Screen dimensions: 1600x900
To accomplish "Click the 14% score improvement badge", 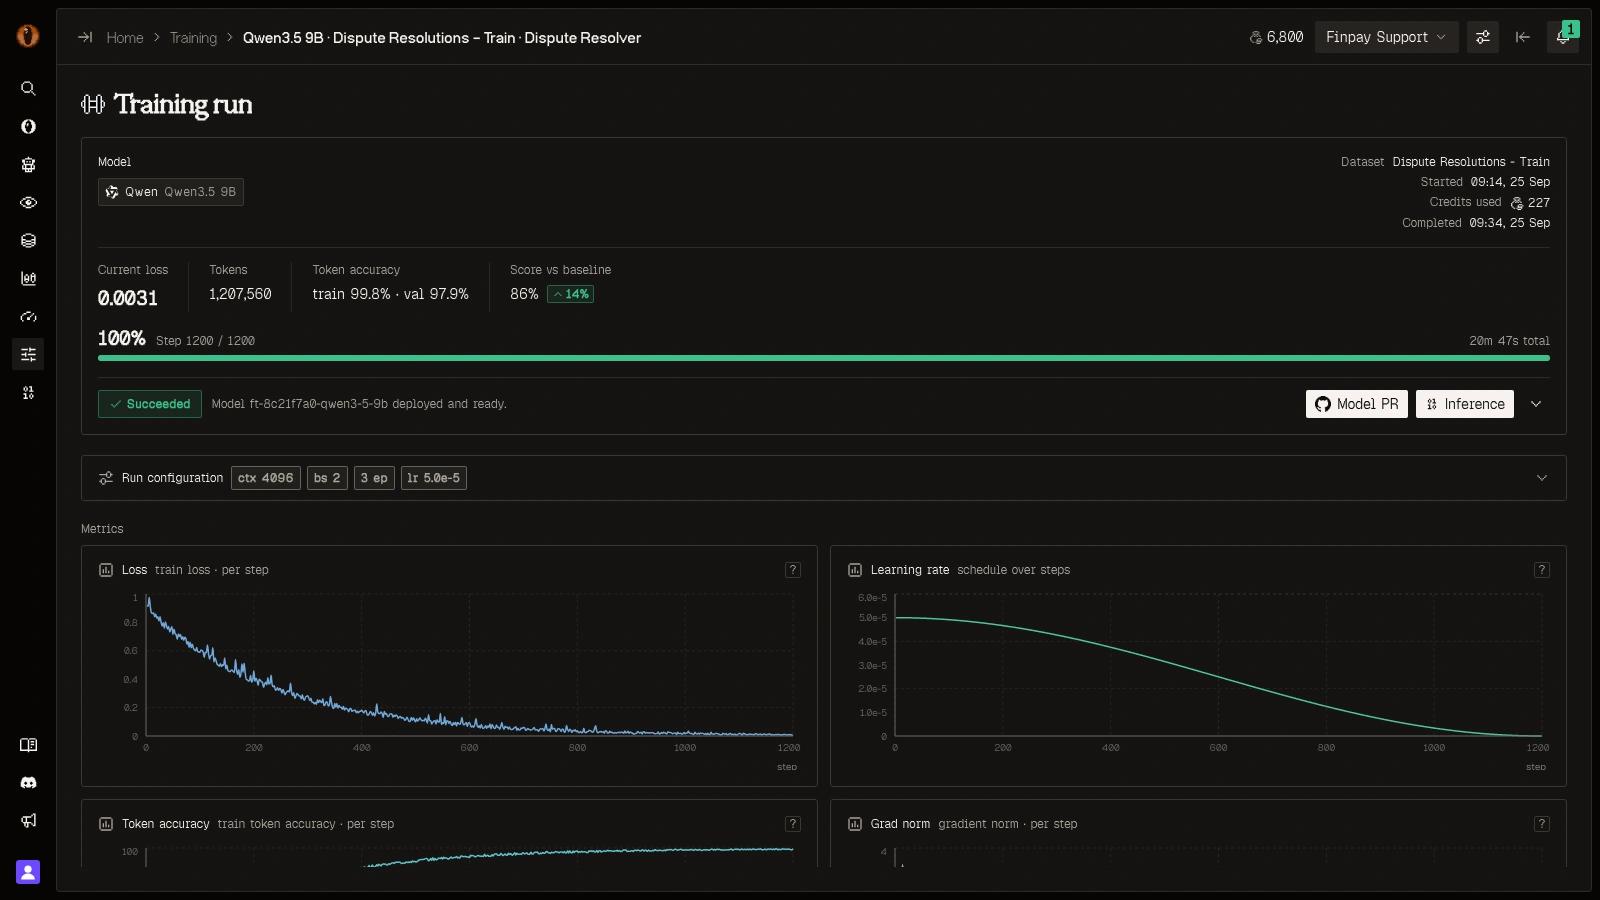I will [570, 294].
